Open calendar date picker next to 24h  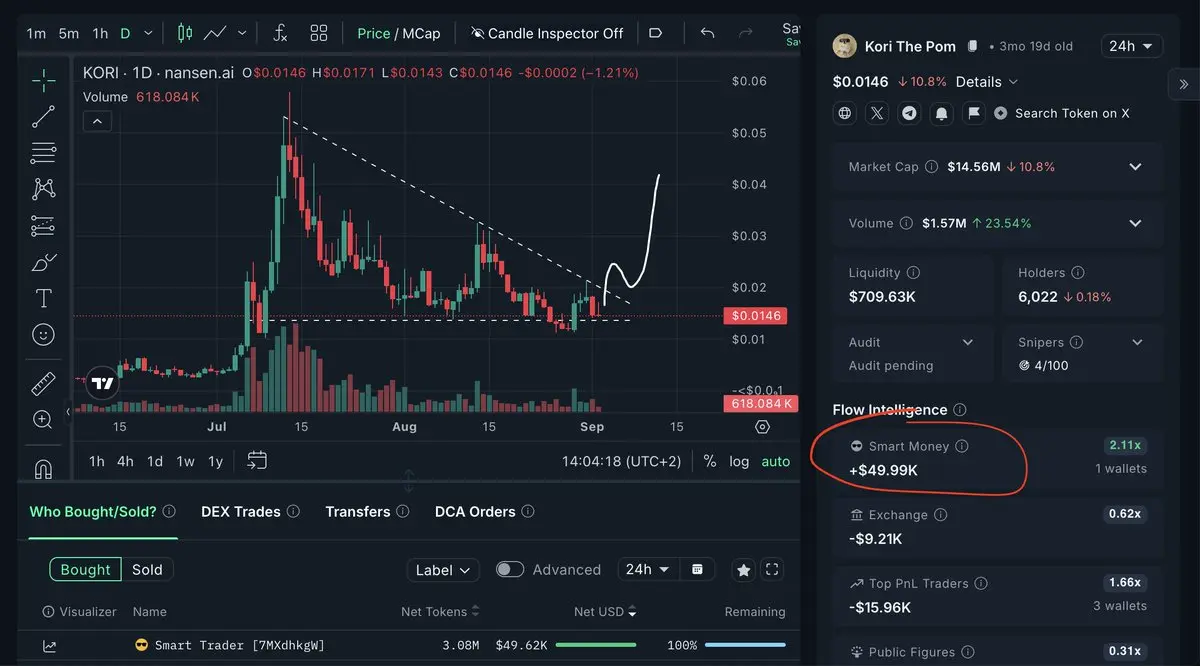(x=697, y=569)
